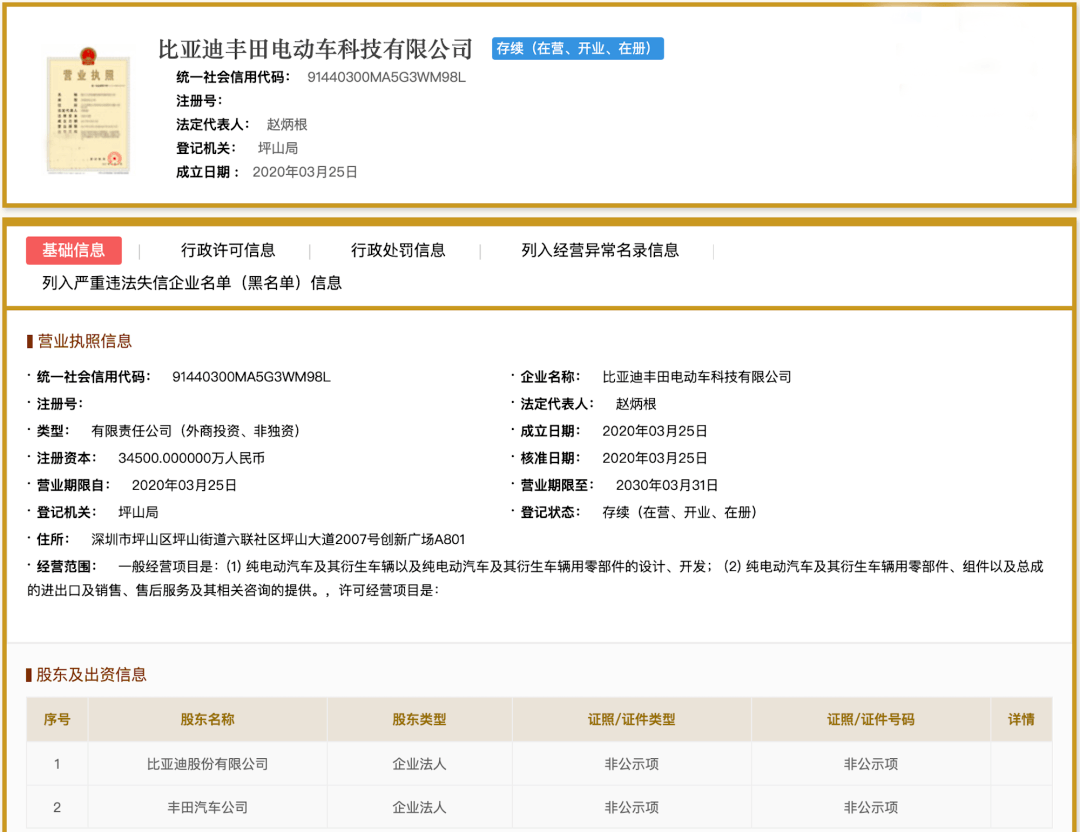Click the 存续（在营、开业、在册）status badge
The image size is (1080, 832).
577,48
